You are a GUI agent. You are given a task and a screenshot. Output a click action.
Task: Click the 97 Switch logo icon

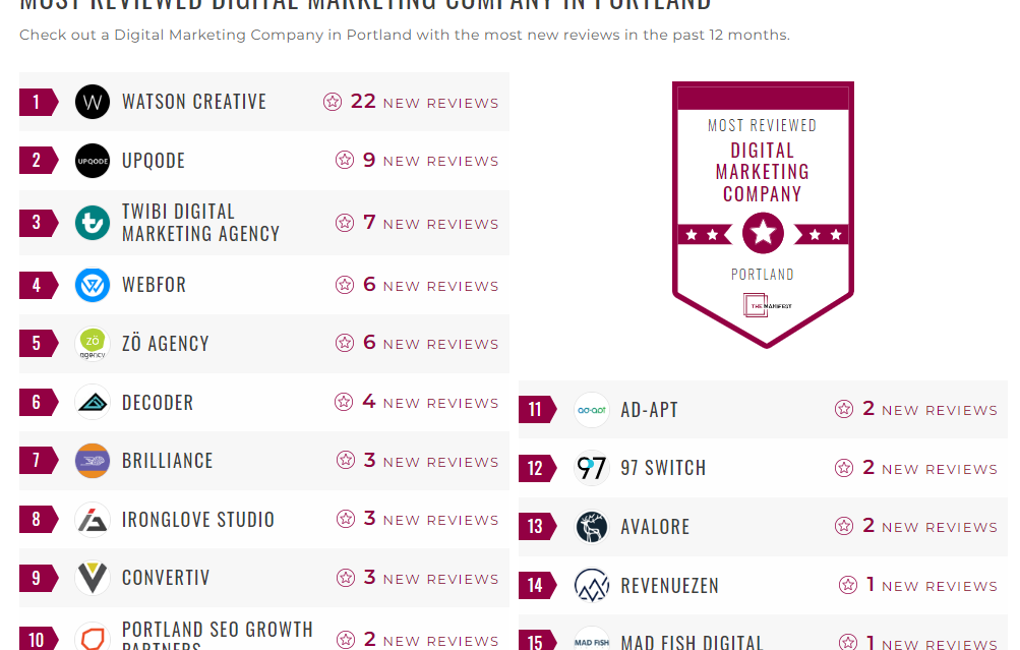pyautogui.click(x=591, y=468)
